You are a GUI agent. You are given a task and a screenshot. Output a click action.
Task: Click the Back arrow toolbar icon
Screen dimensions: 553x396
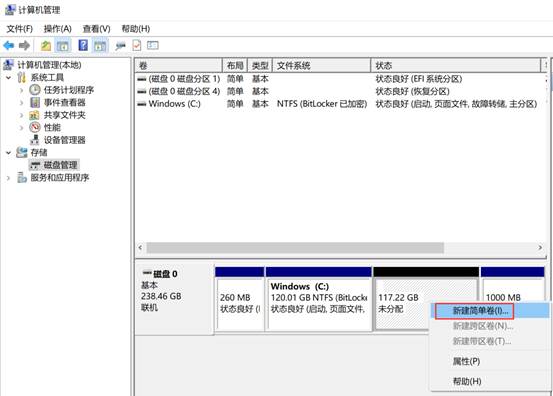8,45
